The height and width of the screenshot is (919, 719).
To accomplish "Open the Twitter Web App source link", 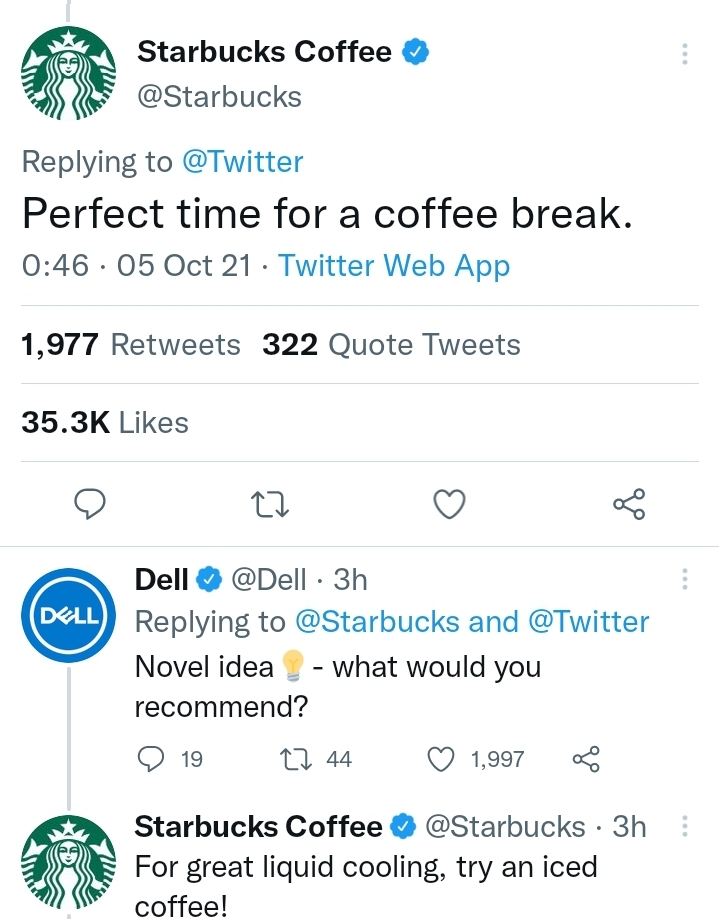I will point(394,266).
